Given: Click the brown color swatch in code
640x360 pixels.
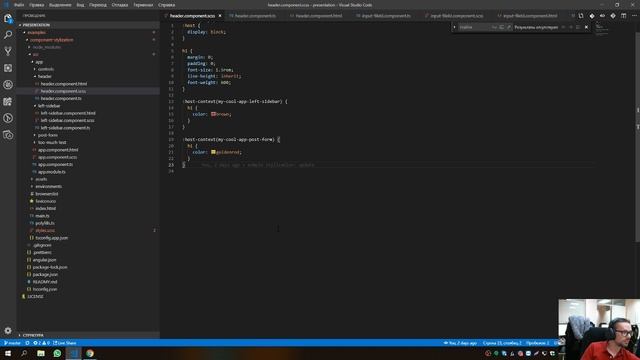Looking at the screenshot, I should coord(213,114).
